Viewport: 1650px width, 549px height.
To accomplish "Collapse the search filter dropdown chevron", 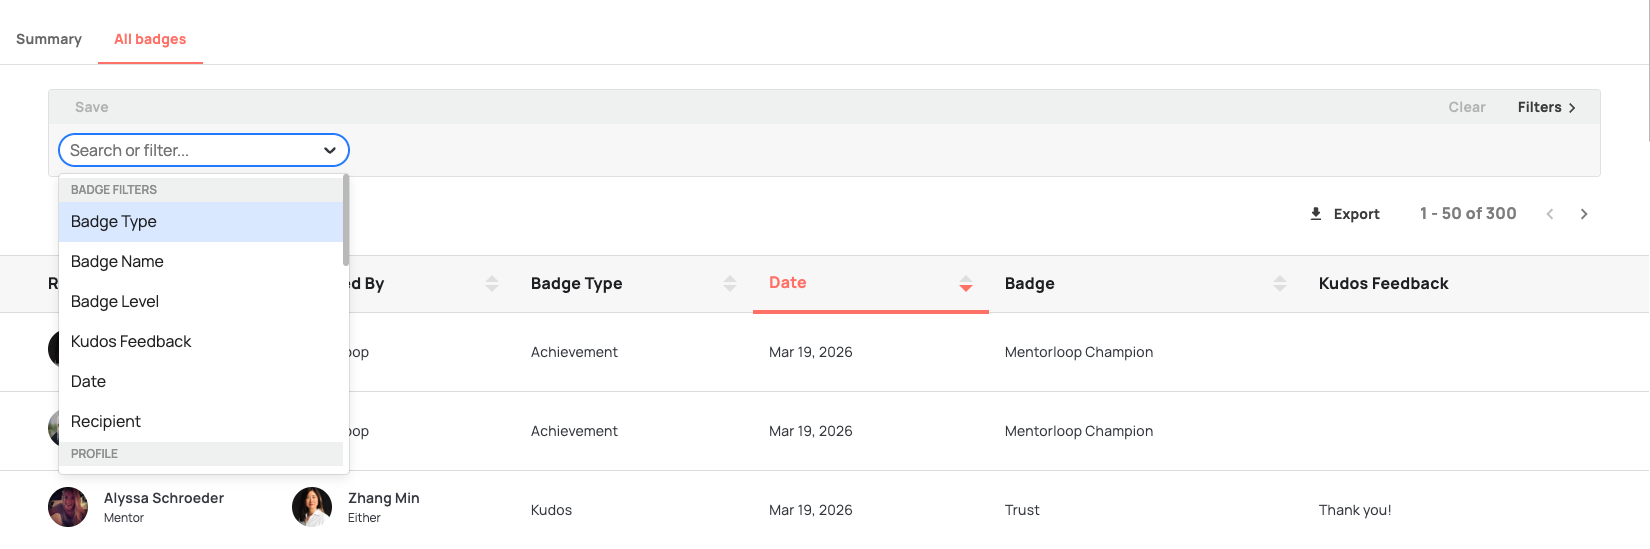I will (x=330, y=151).
